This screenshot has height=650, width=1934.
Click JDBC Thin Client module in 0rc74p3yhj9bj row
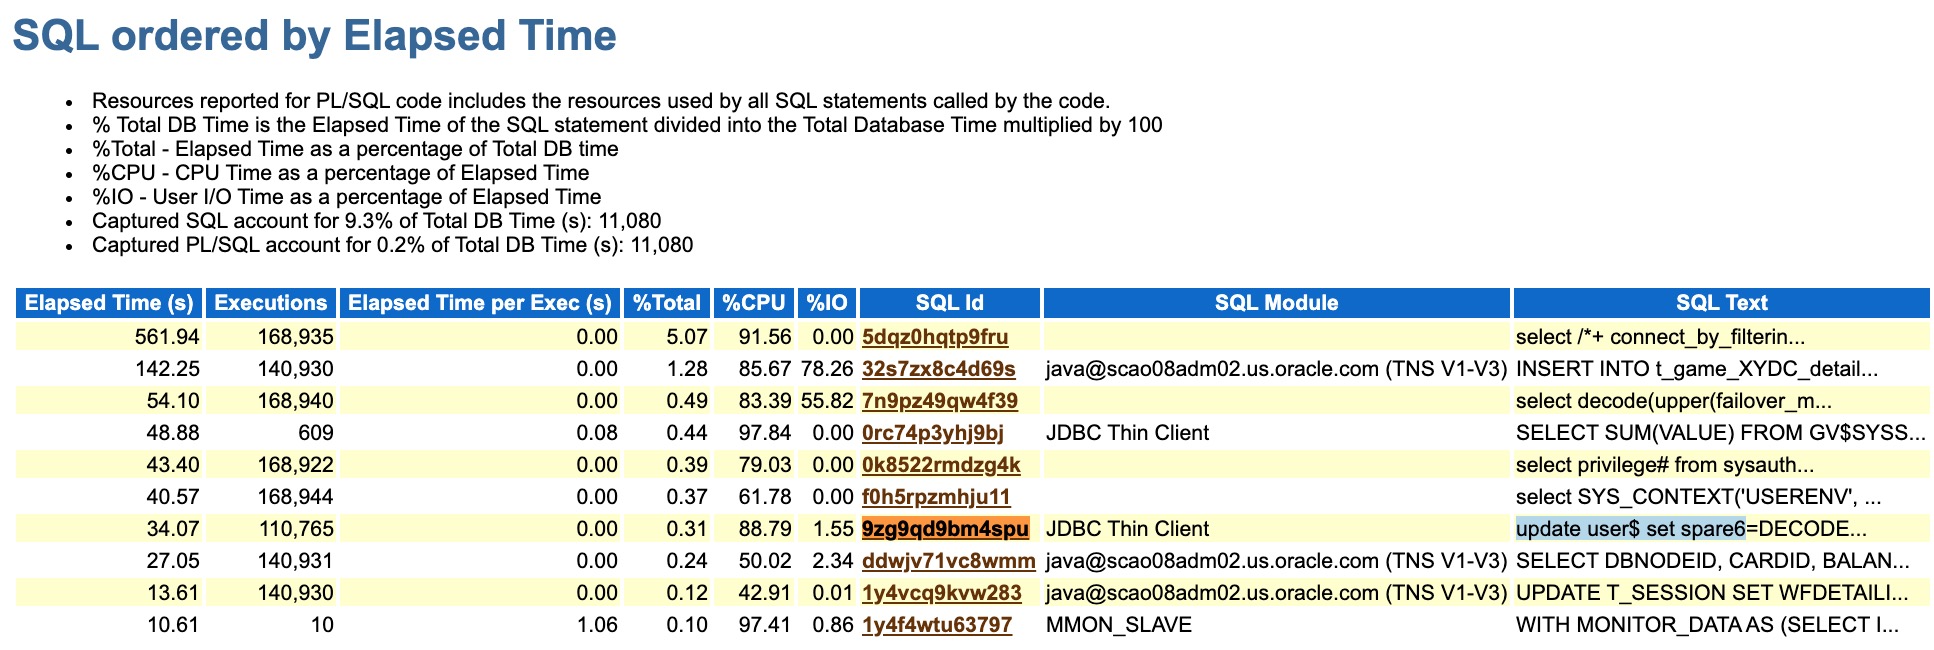pyautogui.click(x=1127, y=433)
